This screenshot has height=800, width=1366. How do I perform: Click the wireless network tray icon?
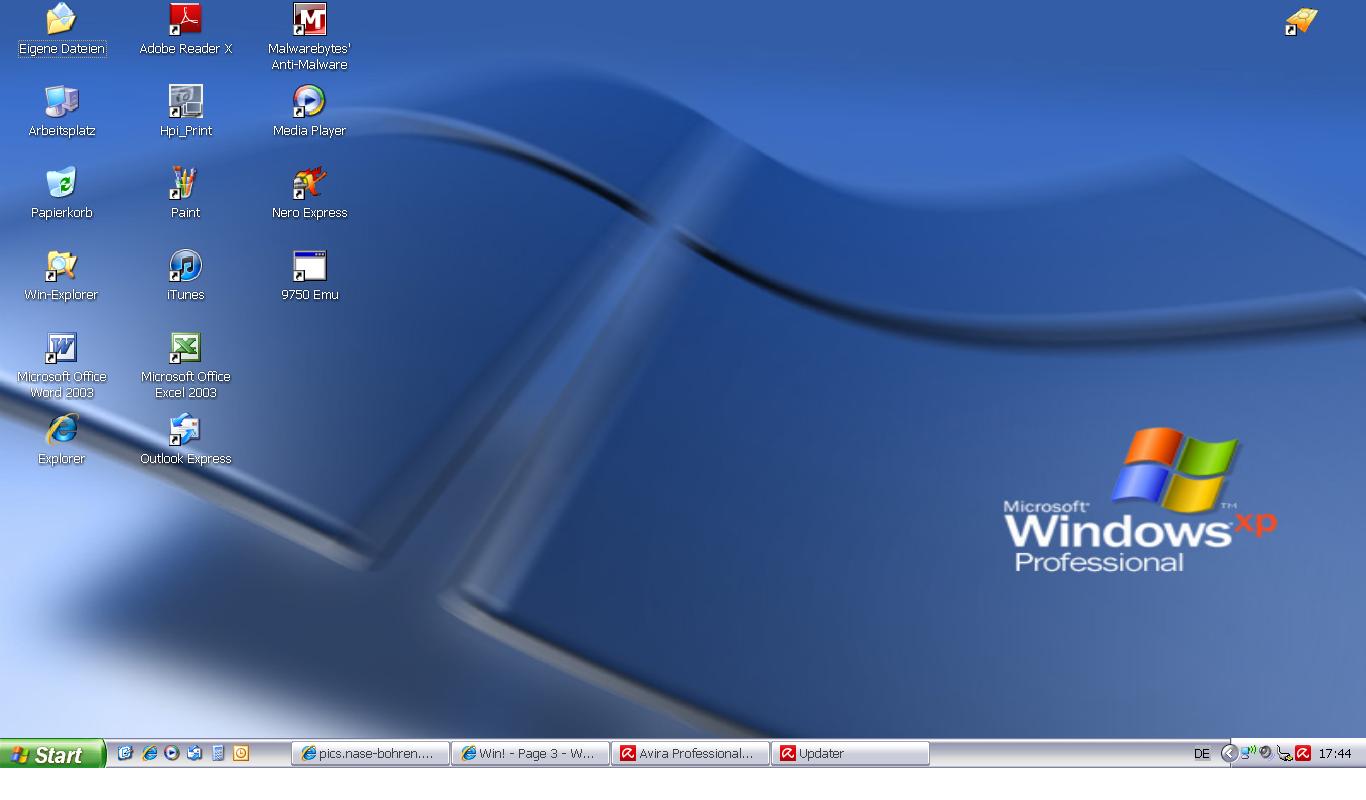[x=1248, y=752]
